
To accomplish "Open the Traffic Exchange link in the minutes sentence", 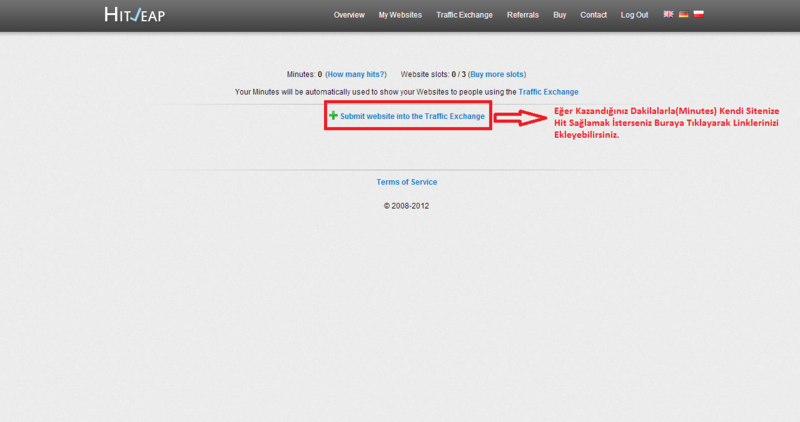I will point(548,92).
